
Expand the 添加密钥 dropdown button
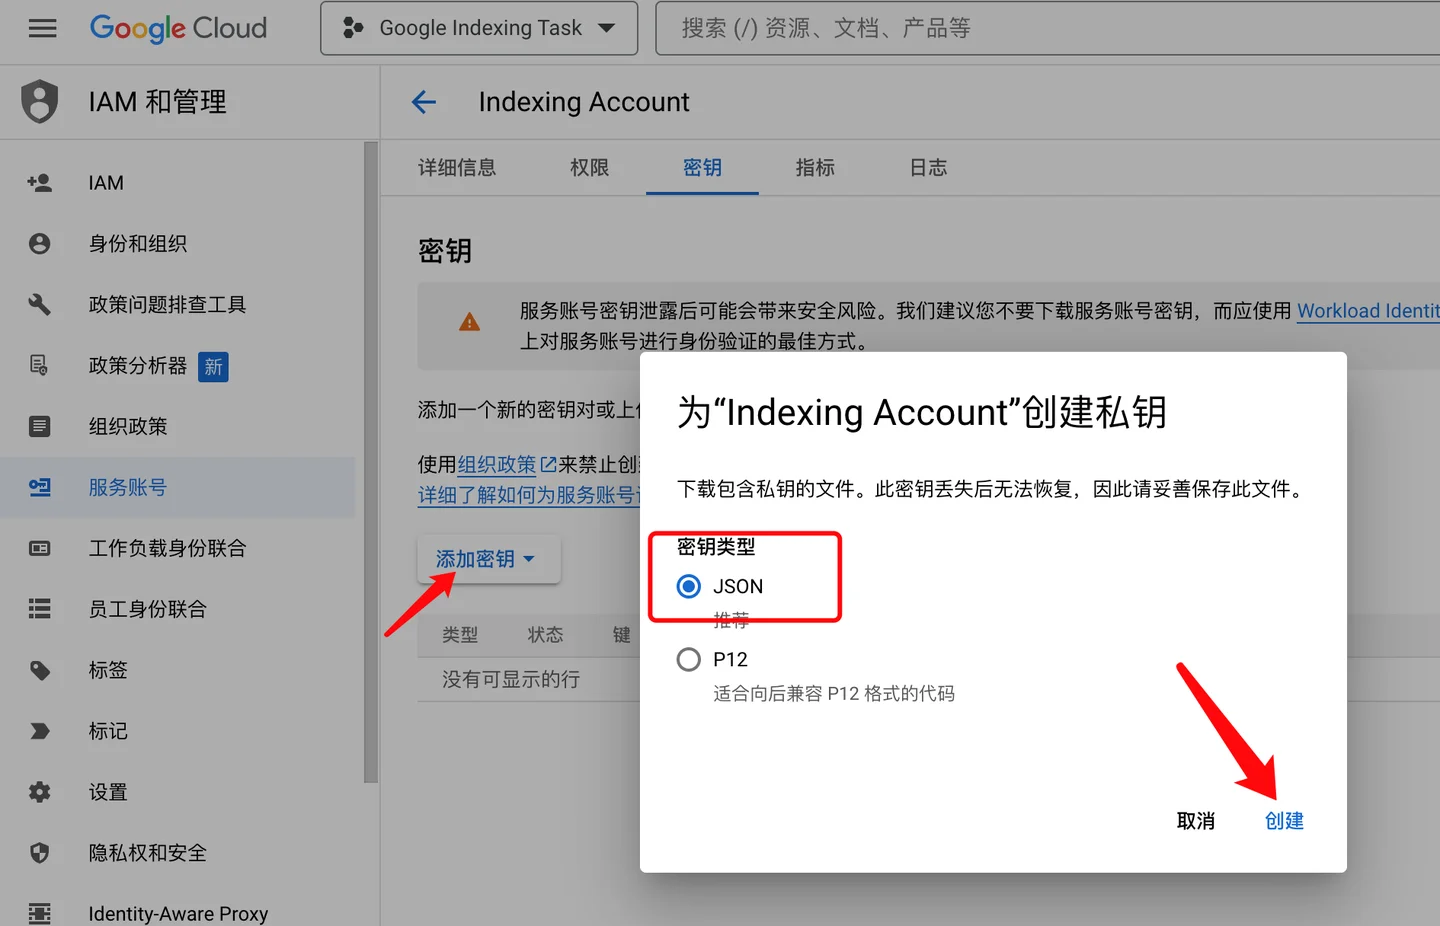[x=488, y=559]
